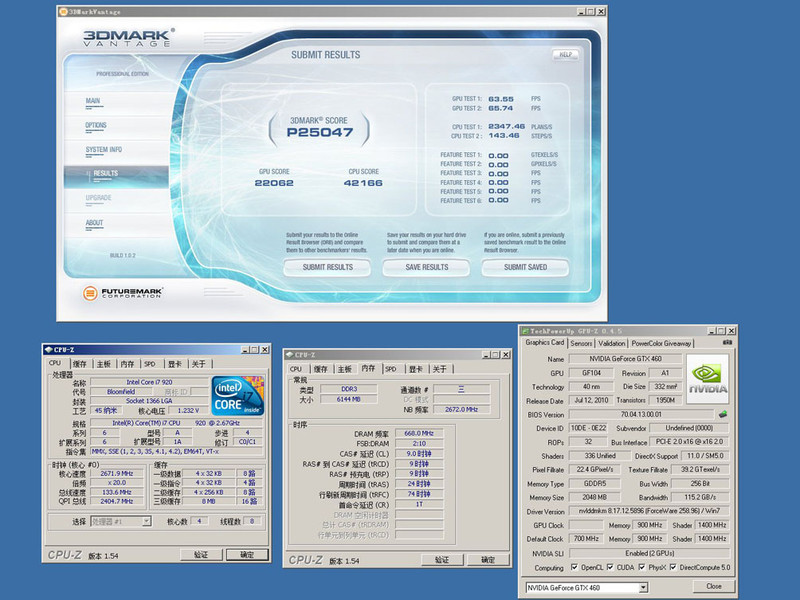800x600 pixels.
Task: Click the core speed value 2671.9 MHz
Action: click(x=117, y=473)
